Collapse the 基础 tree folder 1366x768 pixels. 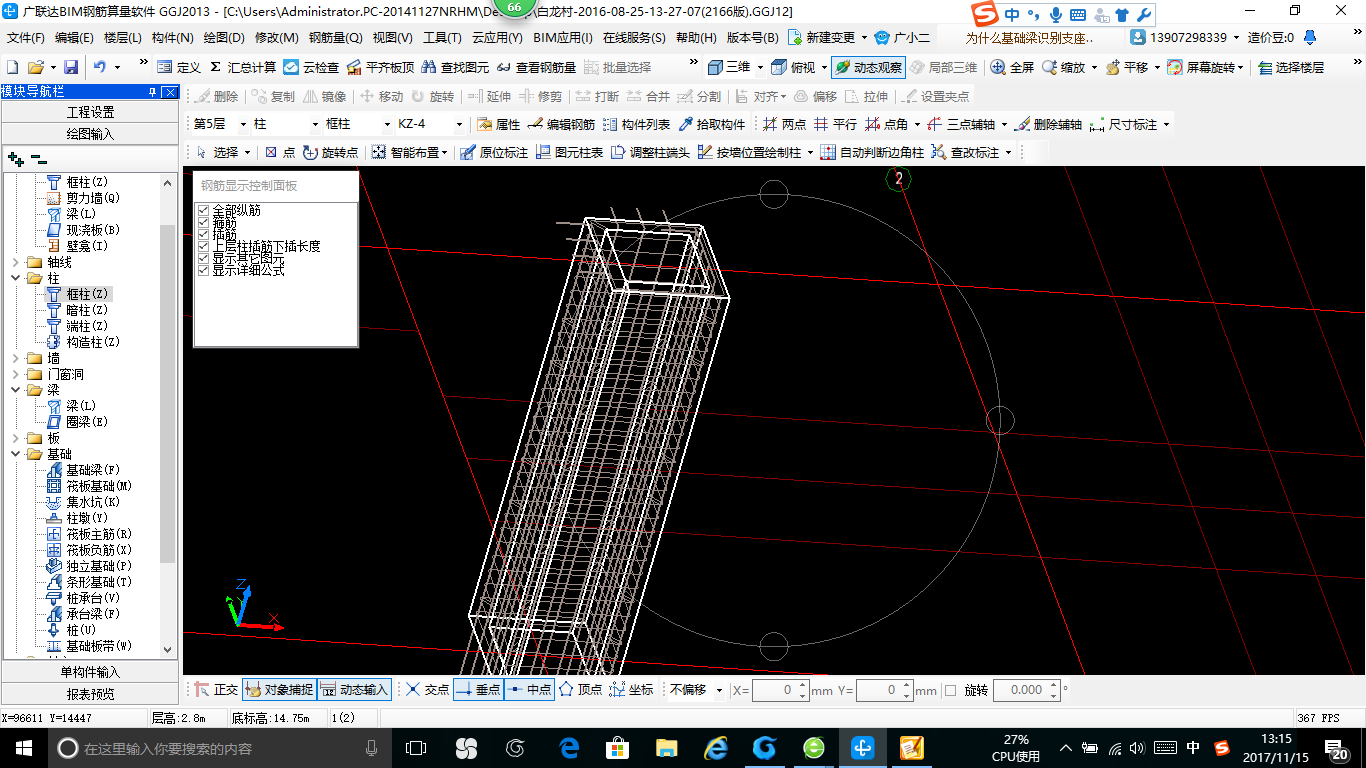click(15, 454)
